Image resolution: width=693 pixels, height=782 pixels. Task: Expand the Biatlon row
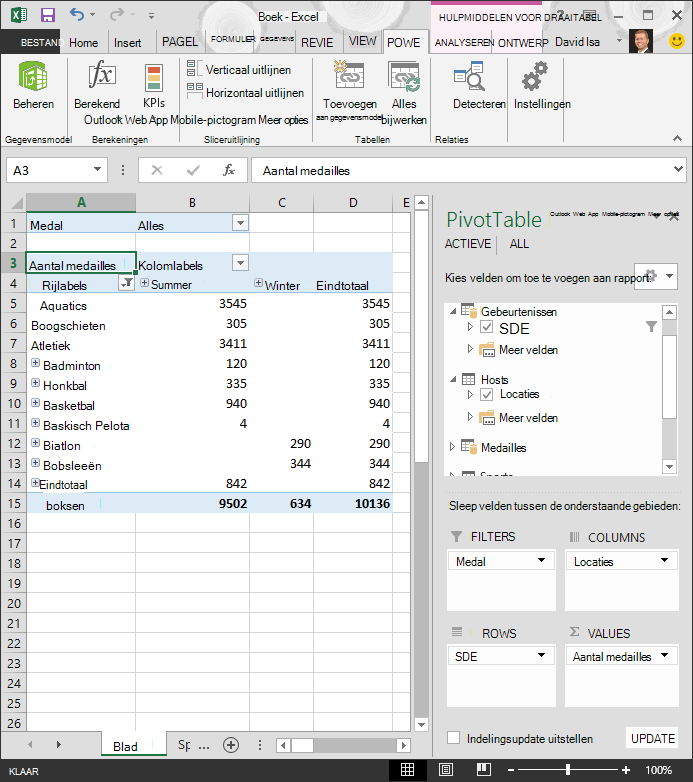pos(35,442)
